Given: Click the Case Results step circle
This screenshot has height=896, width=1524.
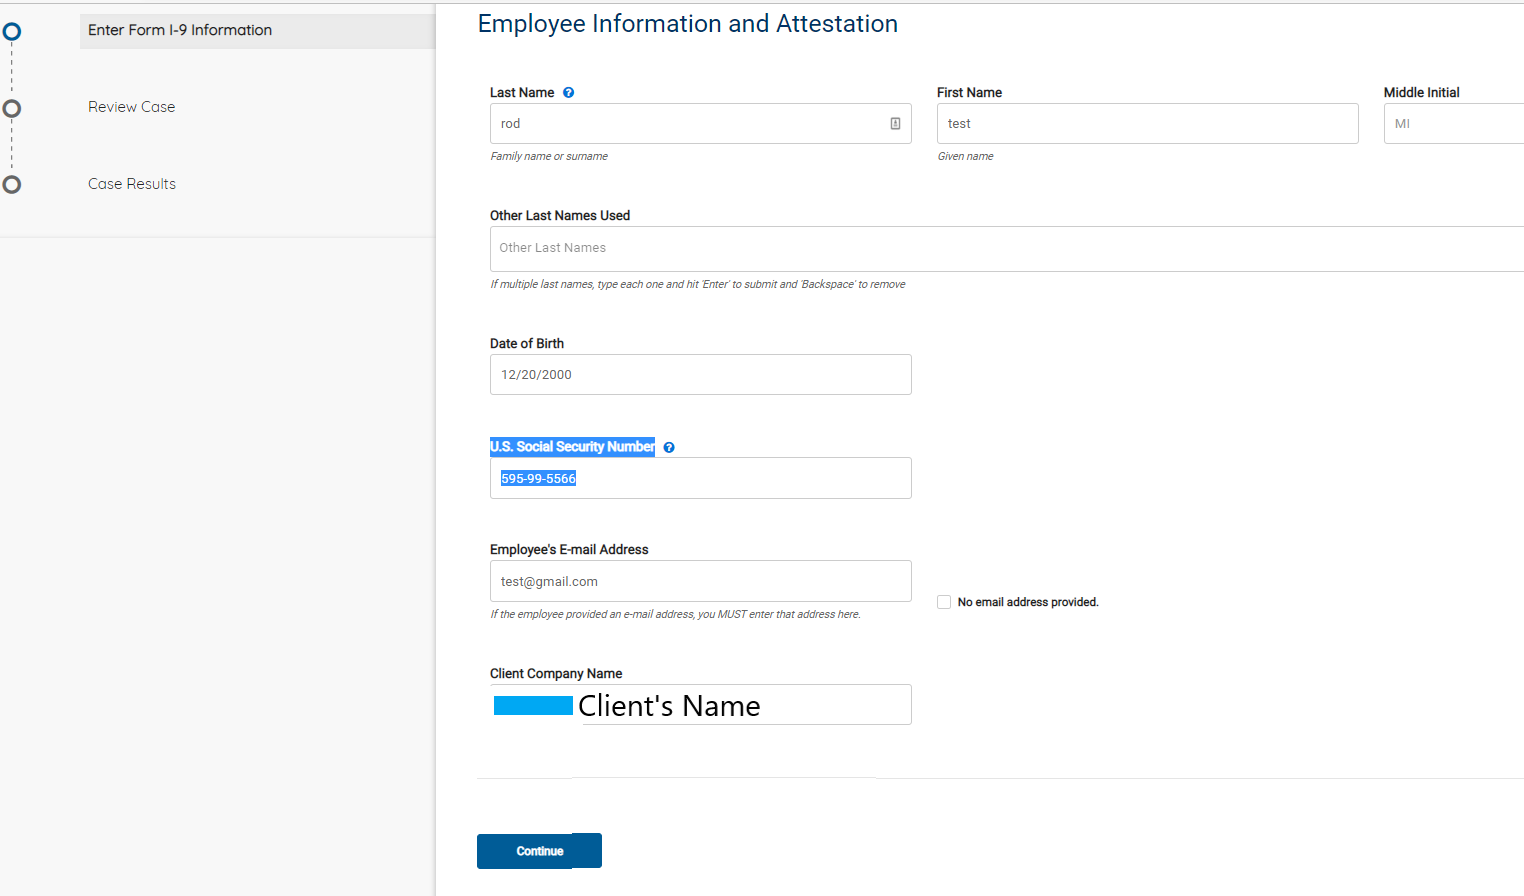Looking at the screenshot, I should 12,184.
